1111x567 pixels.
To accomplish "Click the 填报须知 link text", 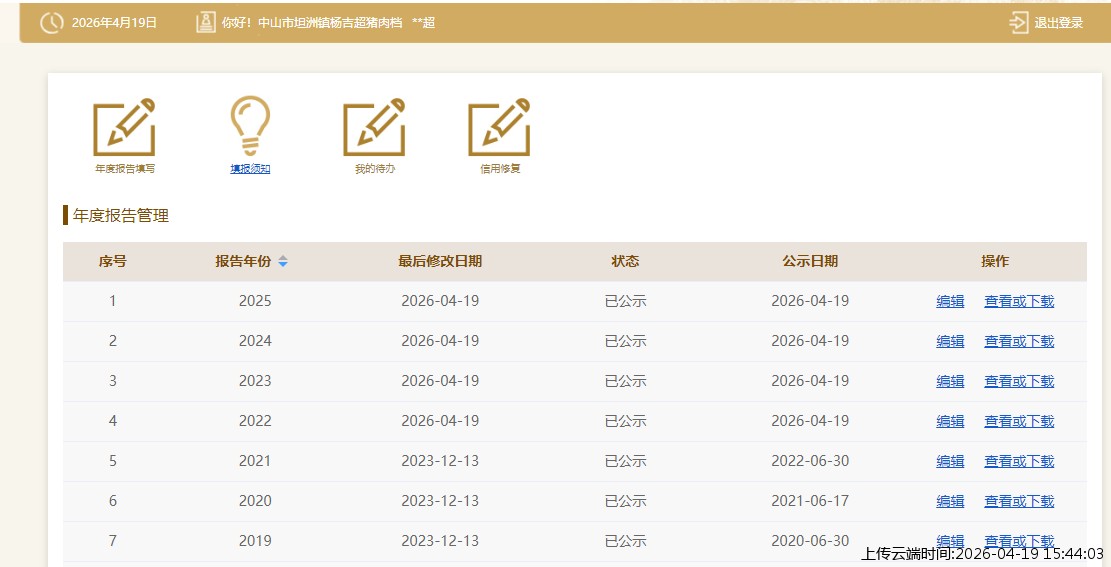I will (x=250, y=169).
